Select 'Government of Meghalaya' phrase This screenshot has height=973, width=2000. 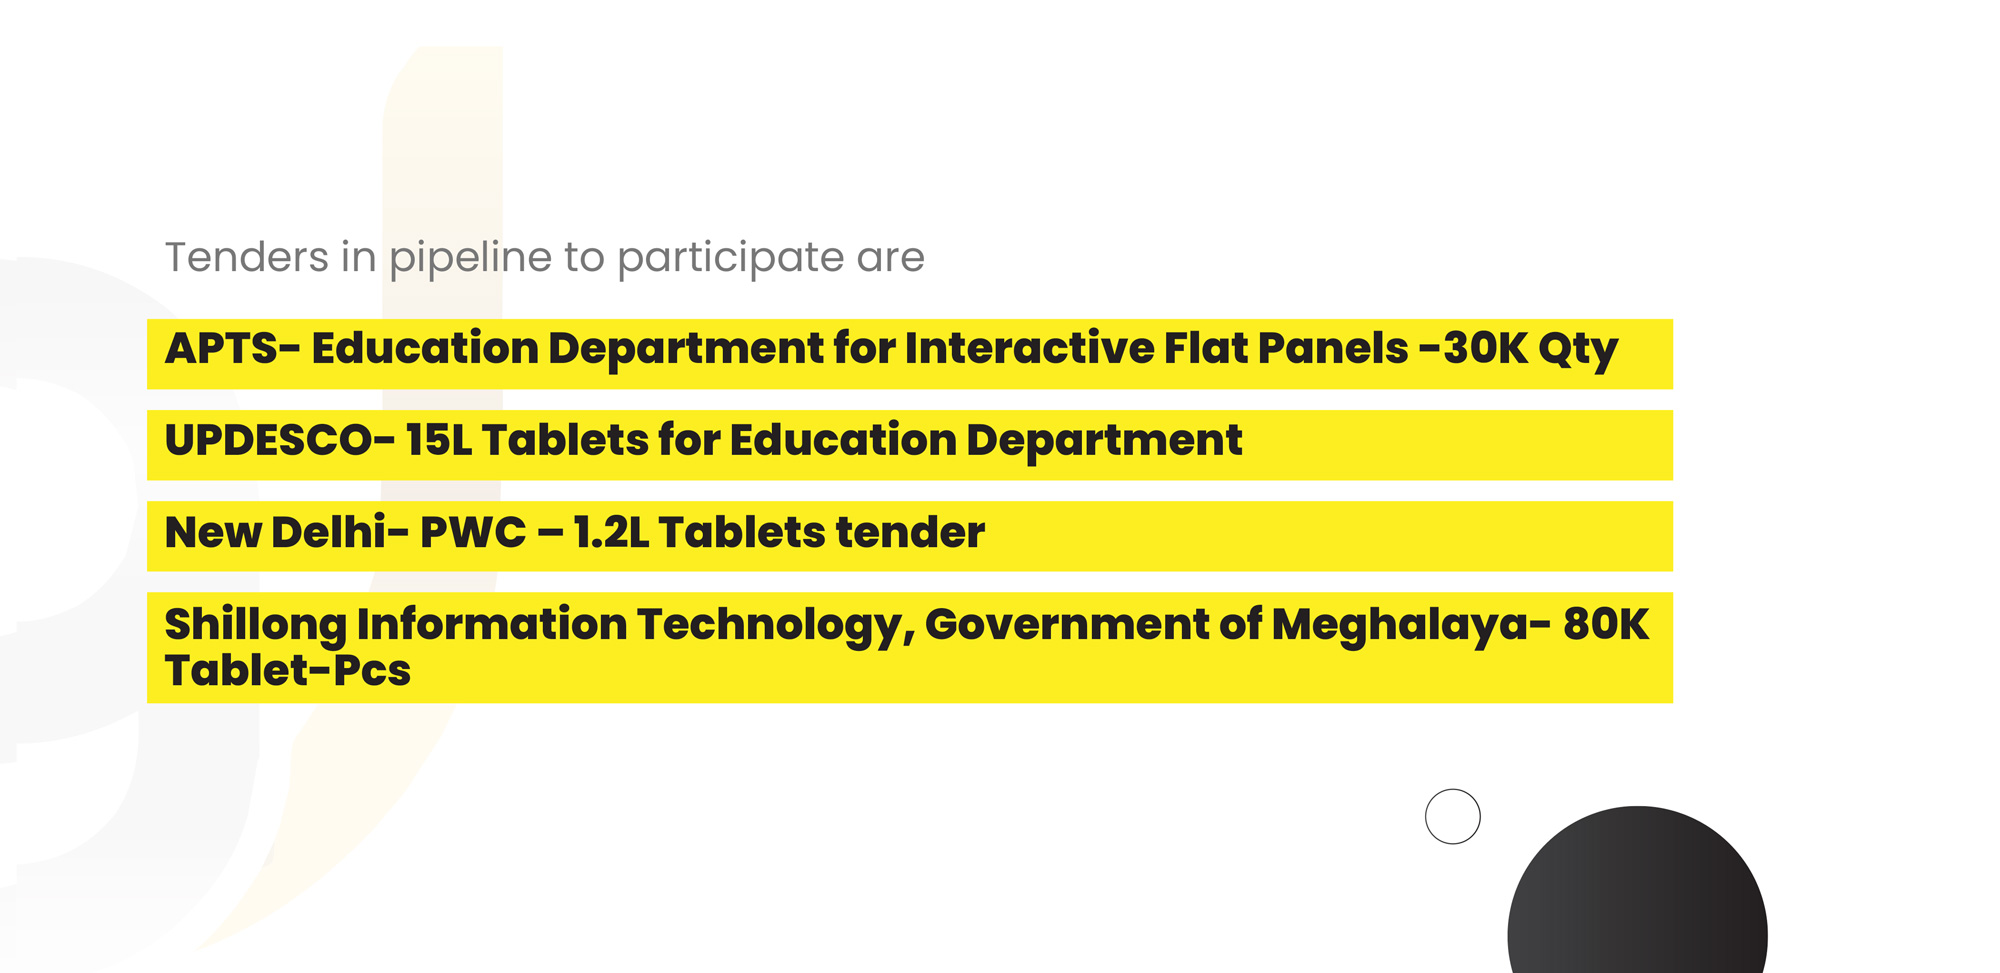pyautogui.click(x=1227, y=625)
